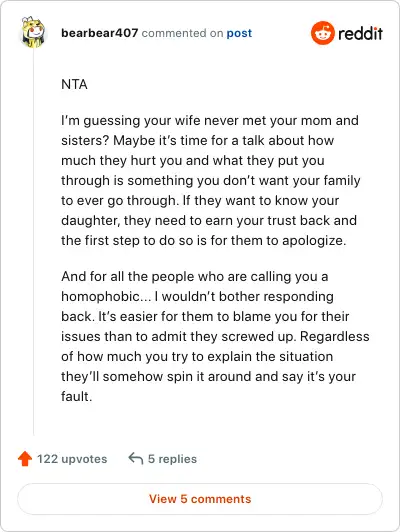Screen dimensions: 400x532
Task: Click the "And for all the people" text line
Action: click(x=195, y=277)
